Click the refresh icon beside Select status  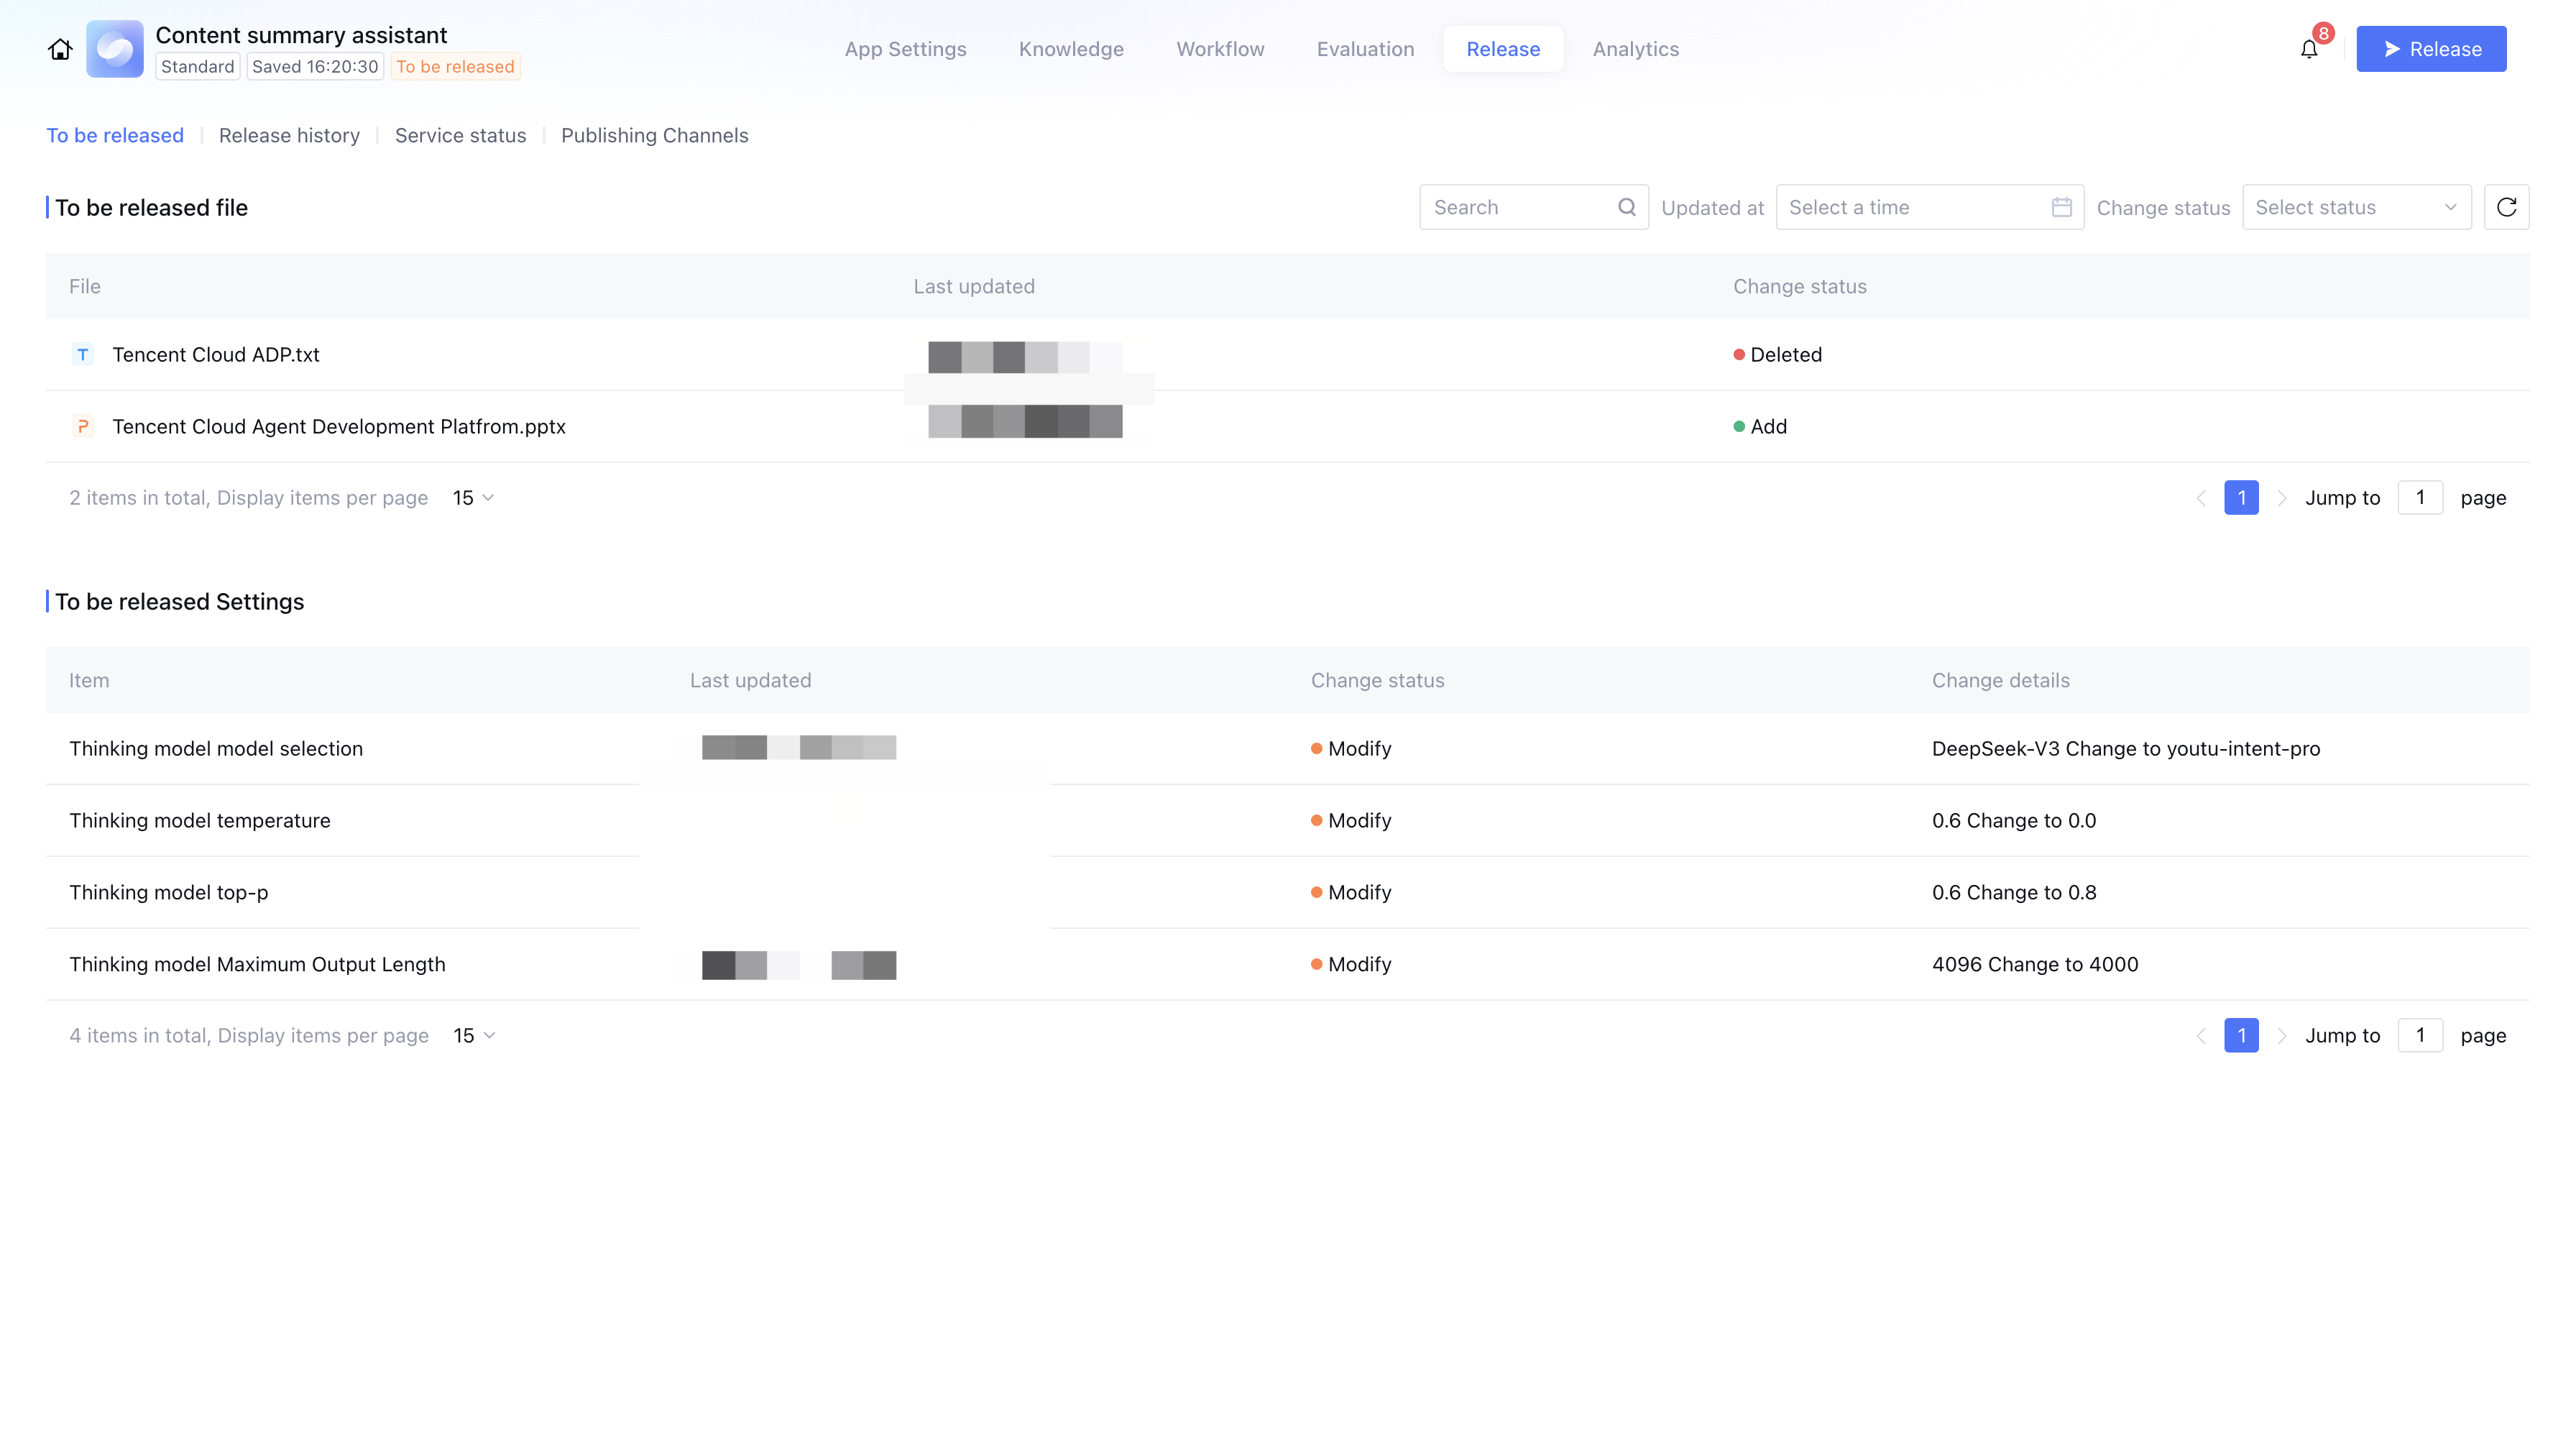point(2506,207)
